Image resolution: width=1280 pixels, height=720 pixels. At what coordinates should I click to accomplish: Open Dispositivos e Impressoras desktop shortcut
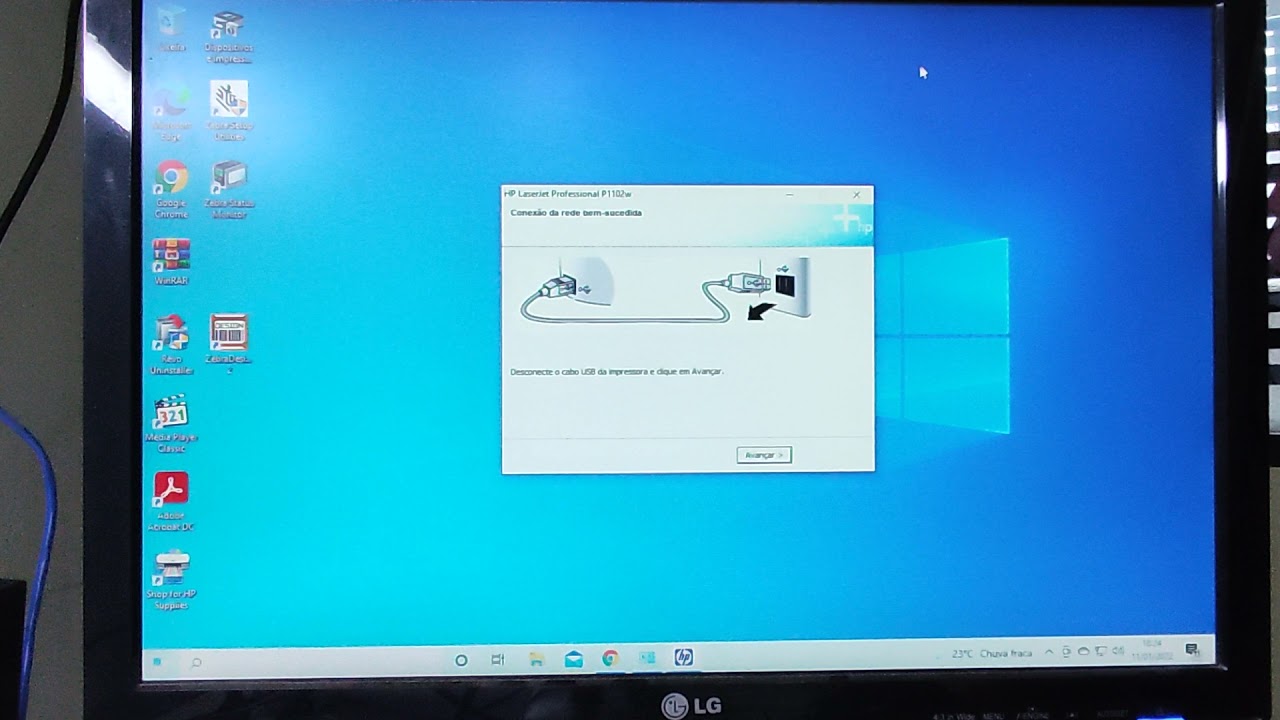click(228, 36)
